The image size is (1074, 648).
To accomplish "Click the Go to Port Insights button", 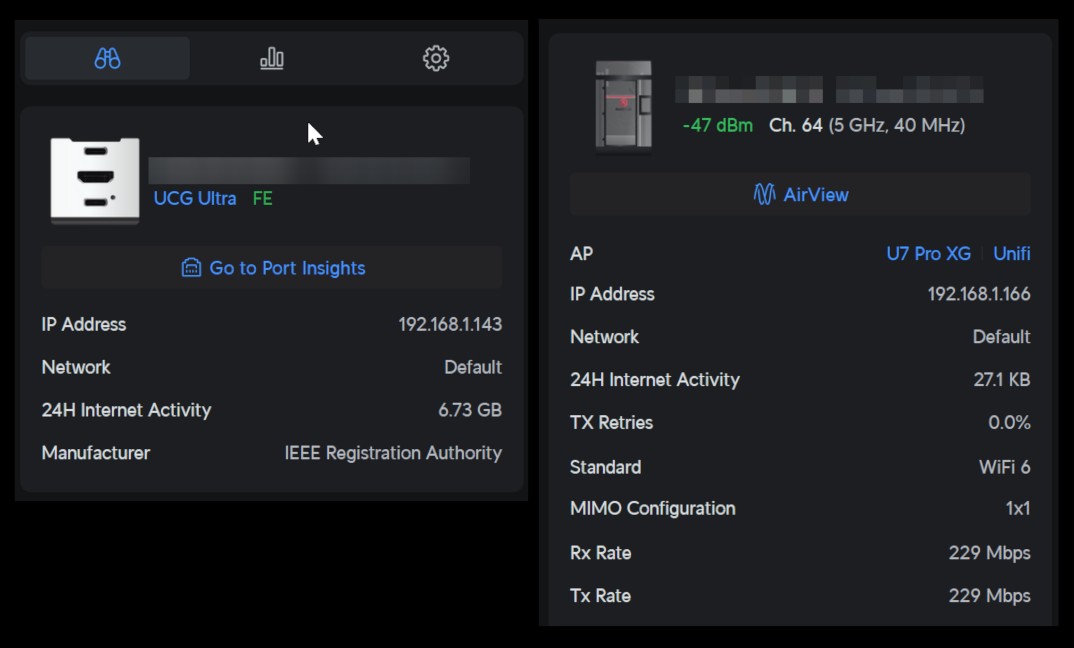I will pos(272,268).
